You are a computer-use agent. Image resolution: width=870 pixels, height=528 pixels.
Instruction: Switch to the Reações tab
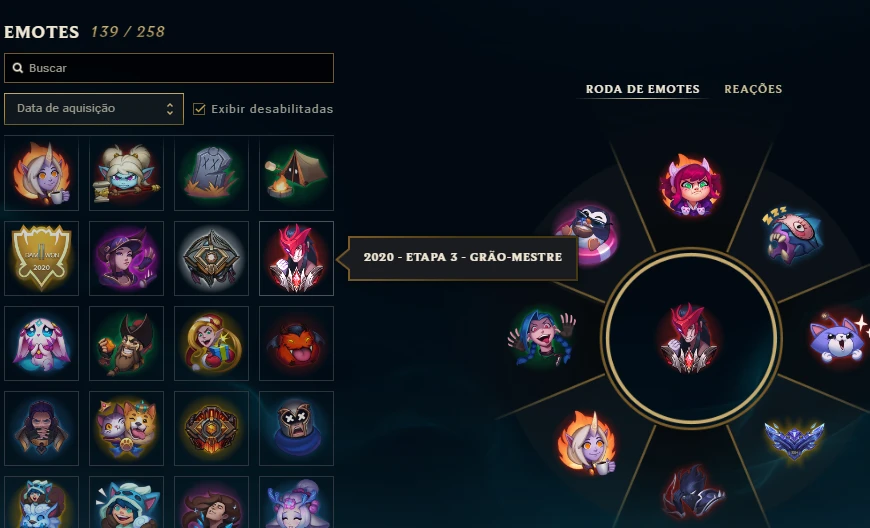pyautogui.click(x=753, y=89)
